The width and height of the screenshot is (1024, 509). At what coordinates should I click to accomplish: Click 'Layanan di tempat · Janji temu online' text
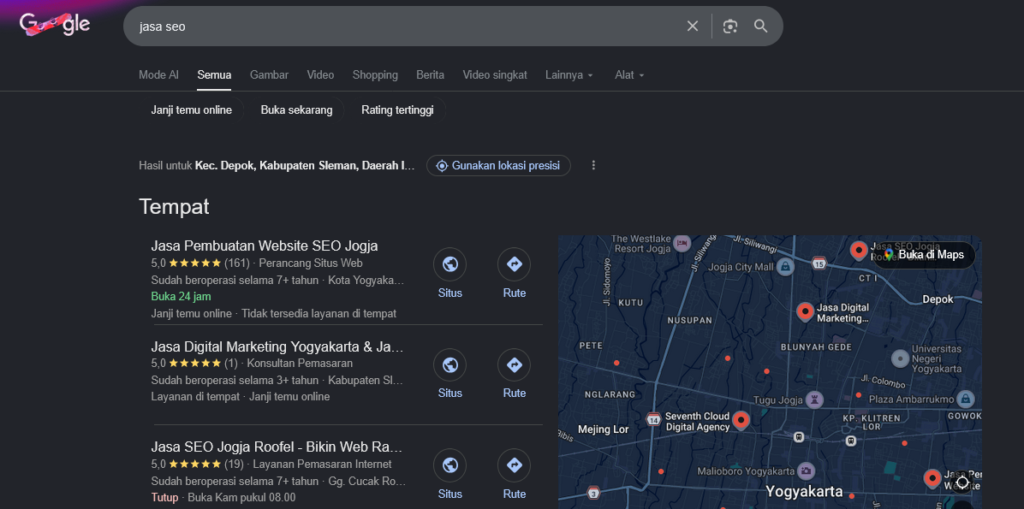[x=240, y=397]
